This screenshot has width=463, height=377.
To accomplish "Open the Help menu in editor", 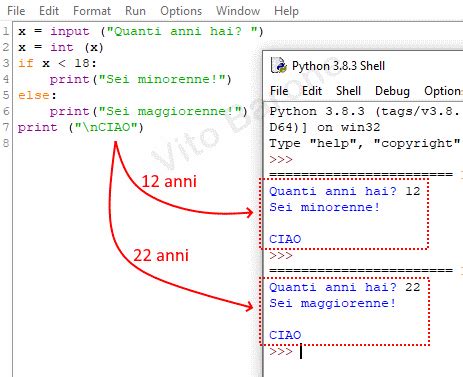I will 286,11.
